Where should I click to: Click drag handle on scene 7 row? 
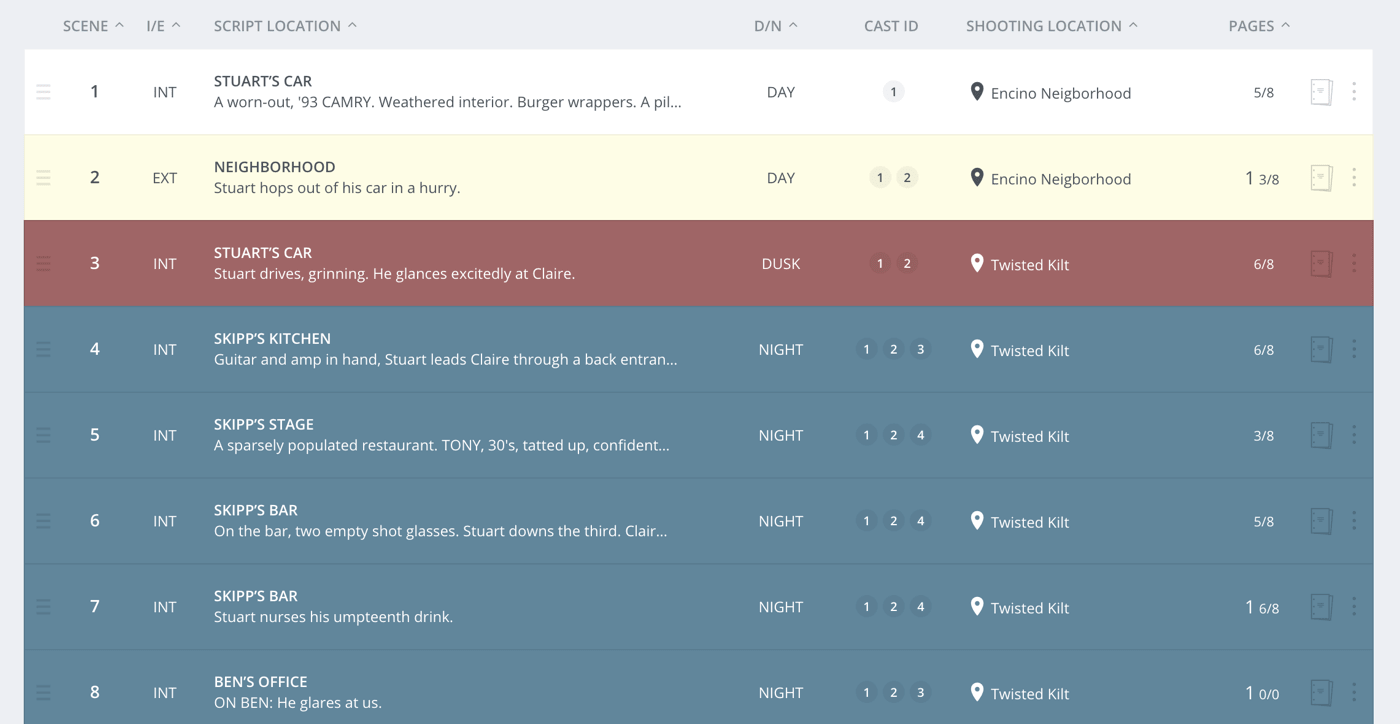click(43, 607)
